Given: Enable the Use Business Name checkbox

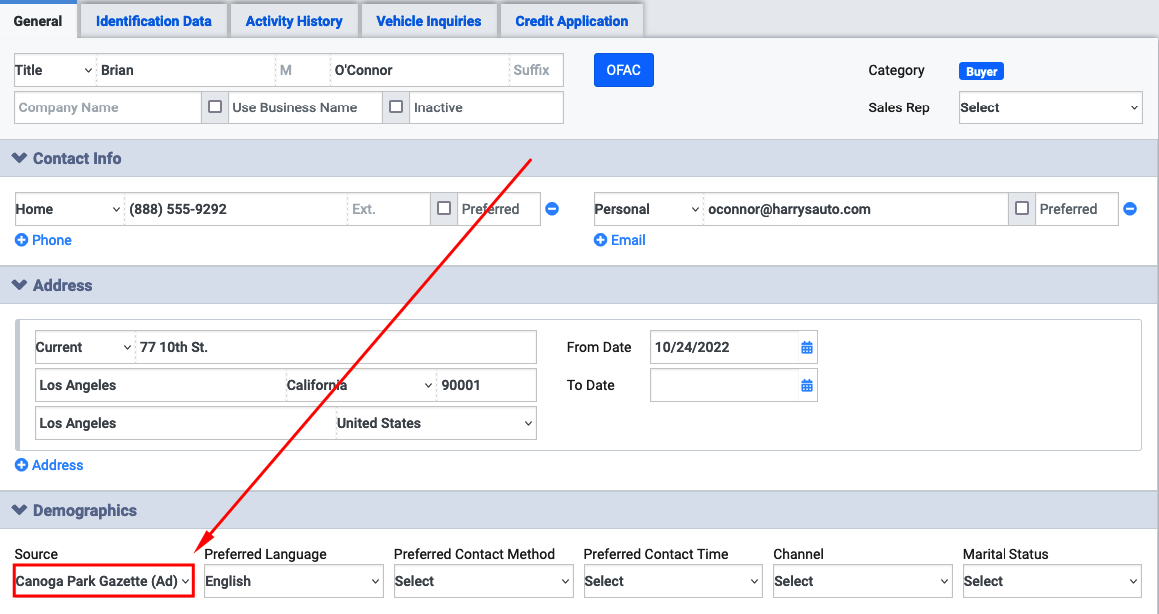Looking at the screenshot, I should 214,107.
